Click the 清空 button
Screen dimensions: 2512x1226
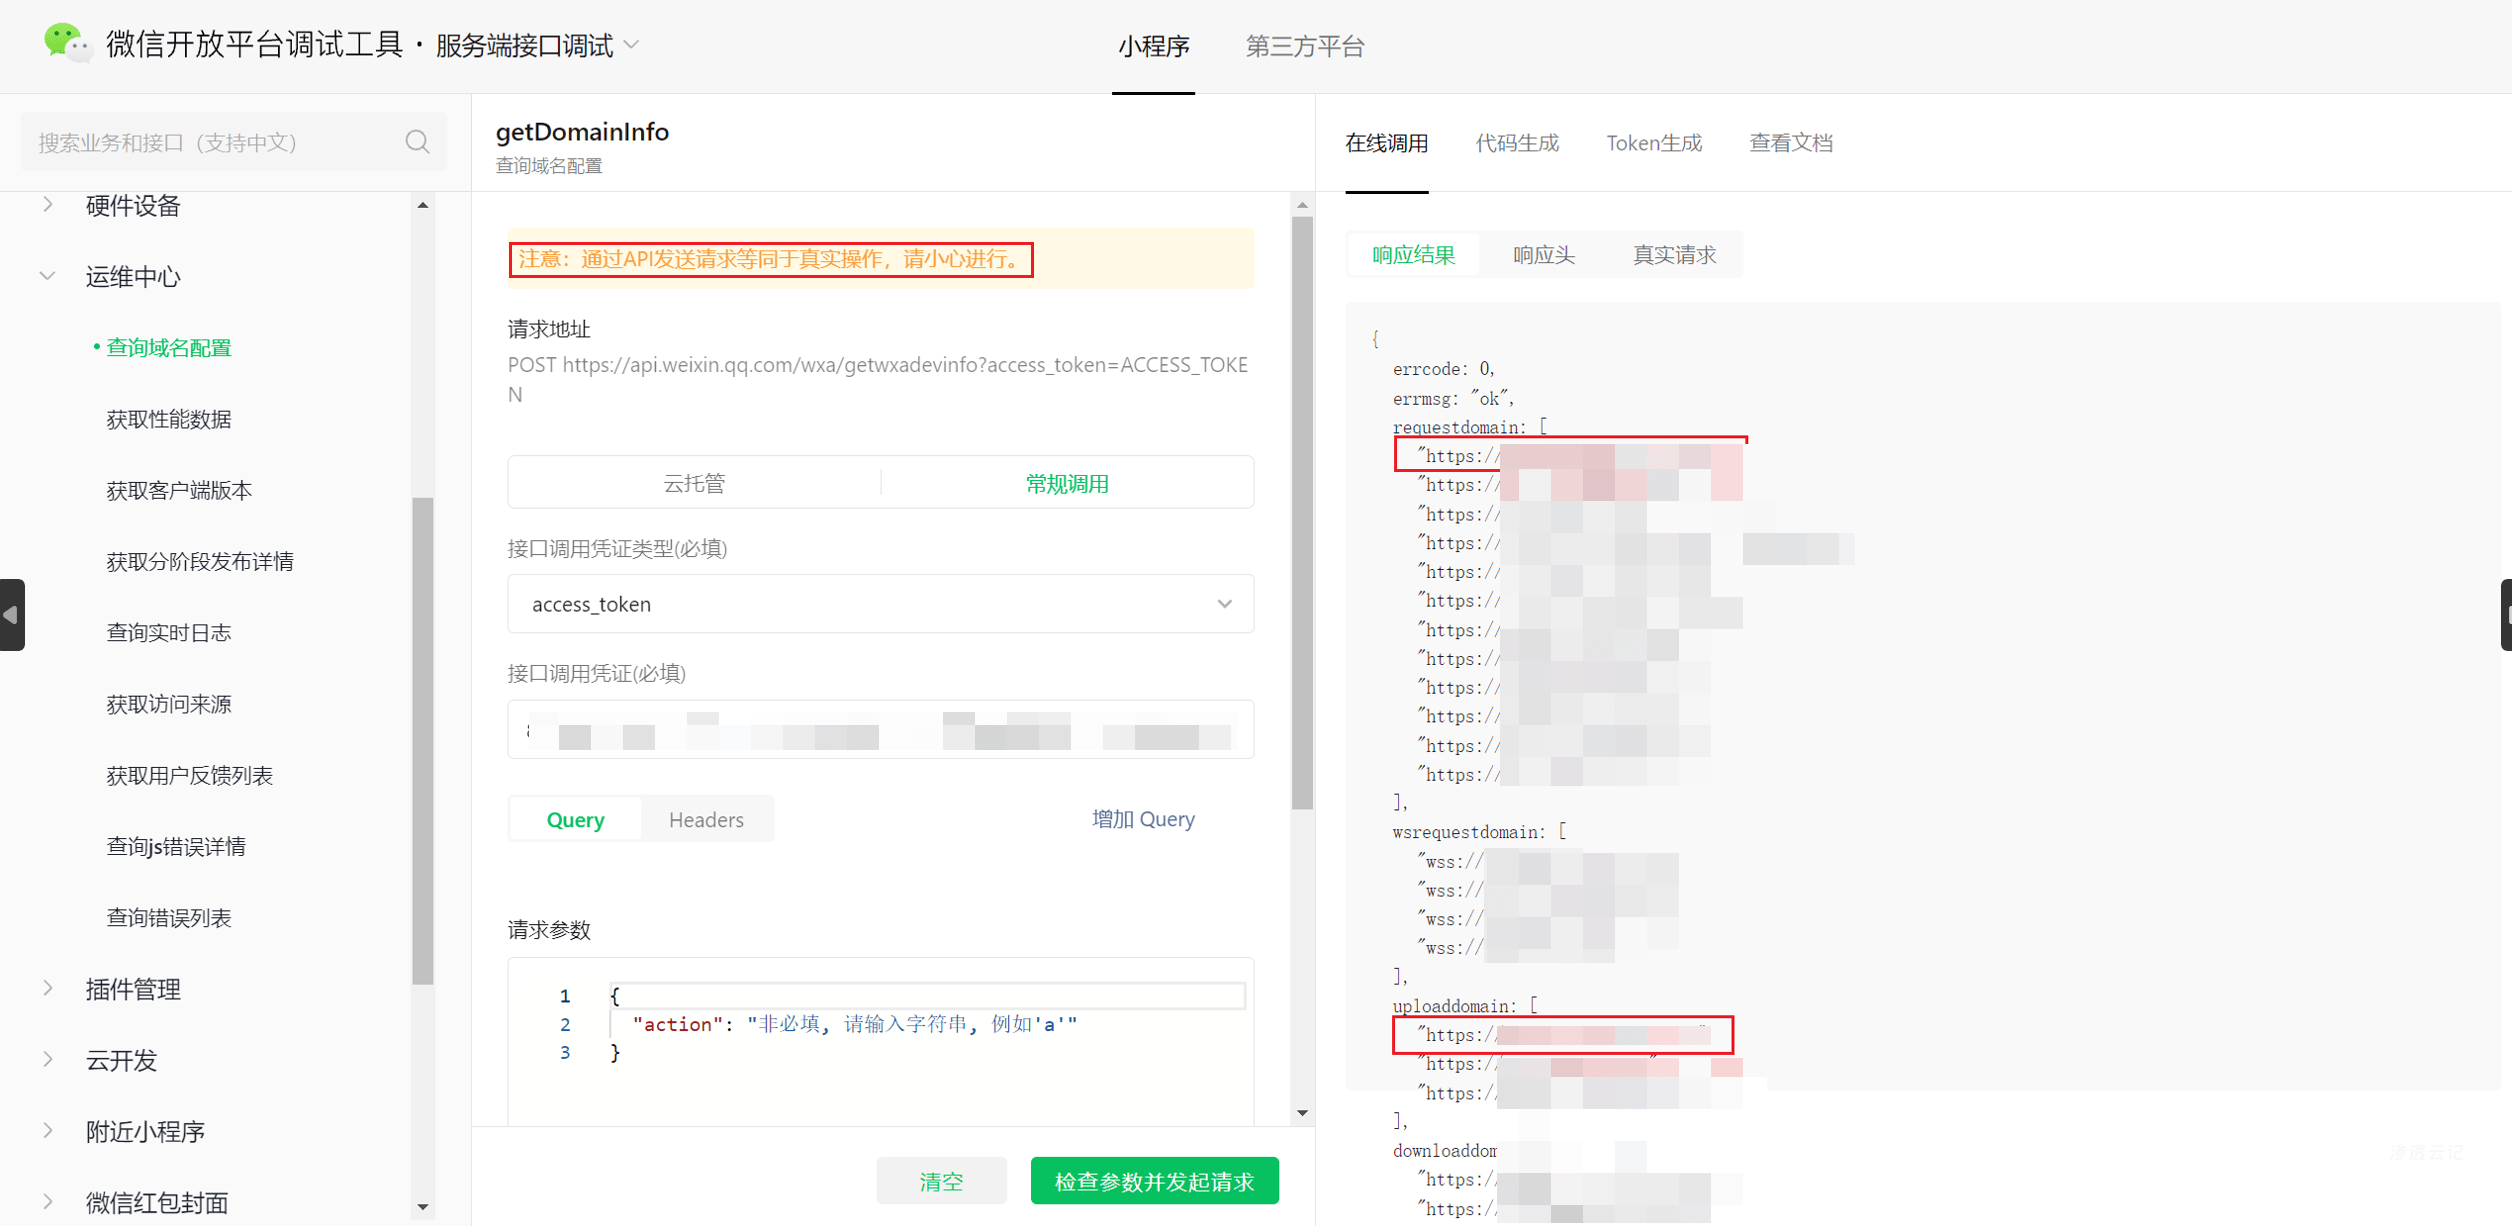click(940, 1180)
